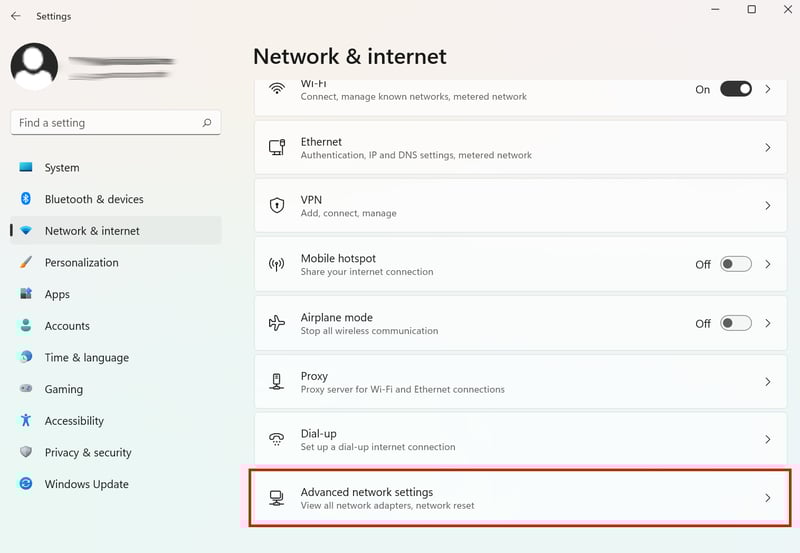Click the Proxy server icon
The height and width of the screenshot is (553, 800).
[x=277, y=382]
